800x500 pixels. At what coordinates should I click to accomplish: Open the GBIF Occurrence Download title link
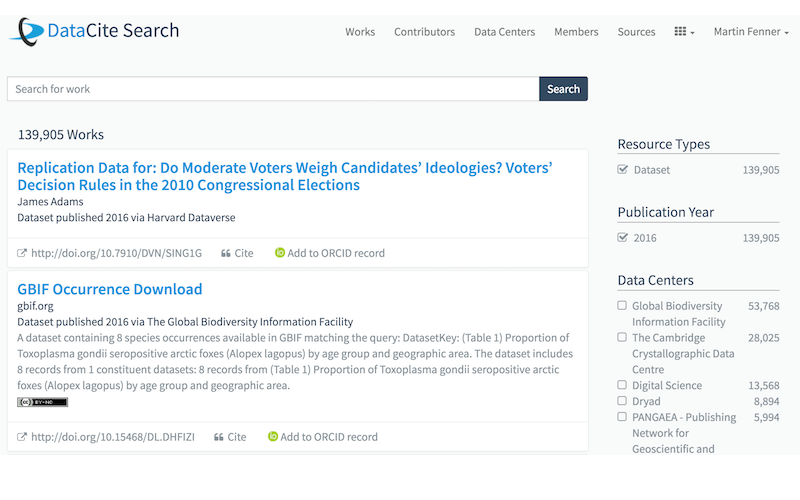110,290
